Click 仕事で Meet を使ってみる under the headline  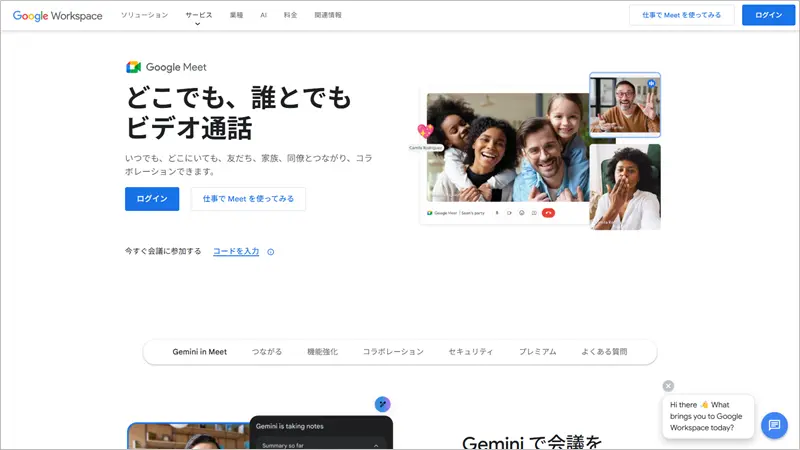click(248, 199)
